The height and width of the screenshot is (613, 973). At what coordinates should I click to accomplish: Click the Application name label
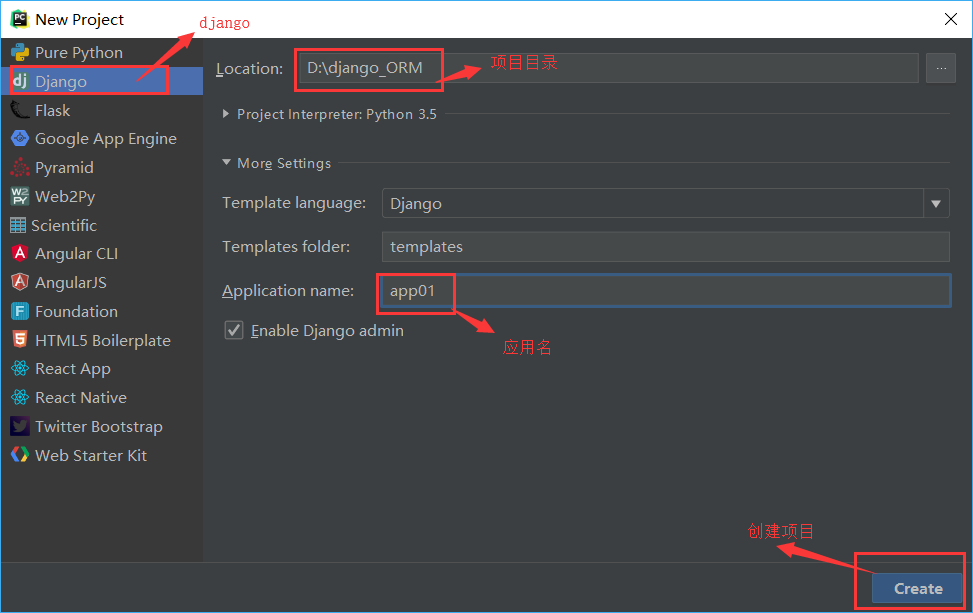point(288,290)
